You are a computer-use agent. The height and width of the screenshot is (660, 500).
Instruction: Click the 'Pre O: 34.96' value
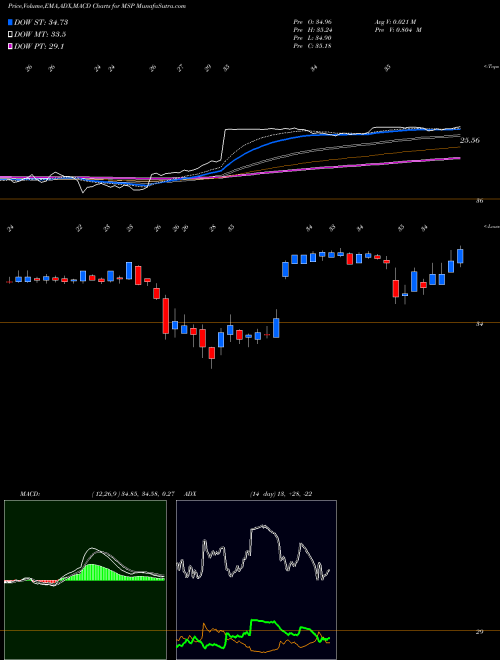pos(313,21)
